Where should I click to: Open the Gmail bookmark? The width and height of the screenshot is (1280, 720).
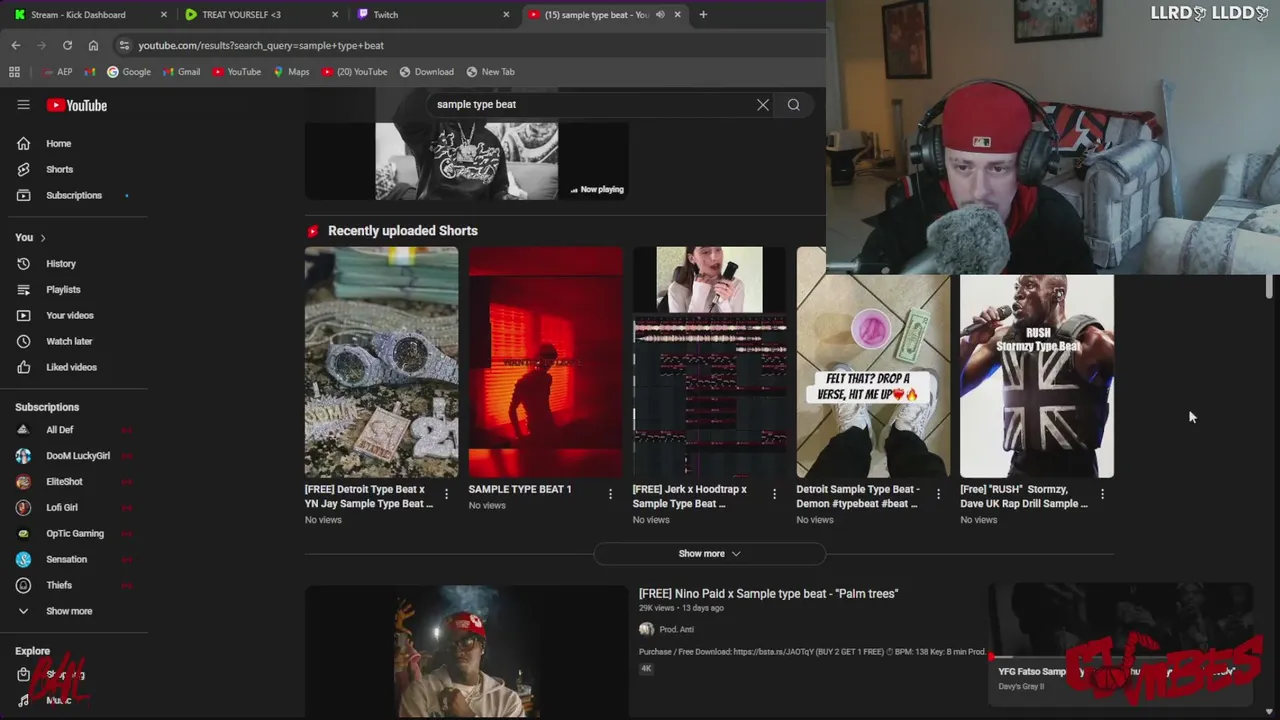[181, 72]
